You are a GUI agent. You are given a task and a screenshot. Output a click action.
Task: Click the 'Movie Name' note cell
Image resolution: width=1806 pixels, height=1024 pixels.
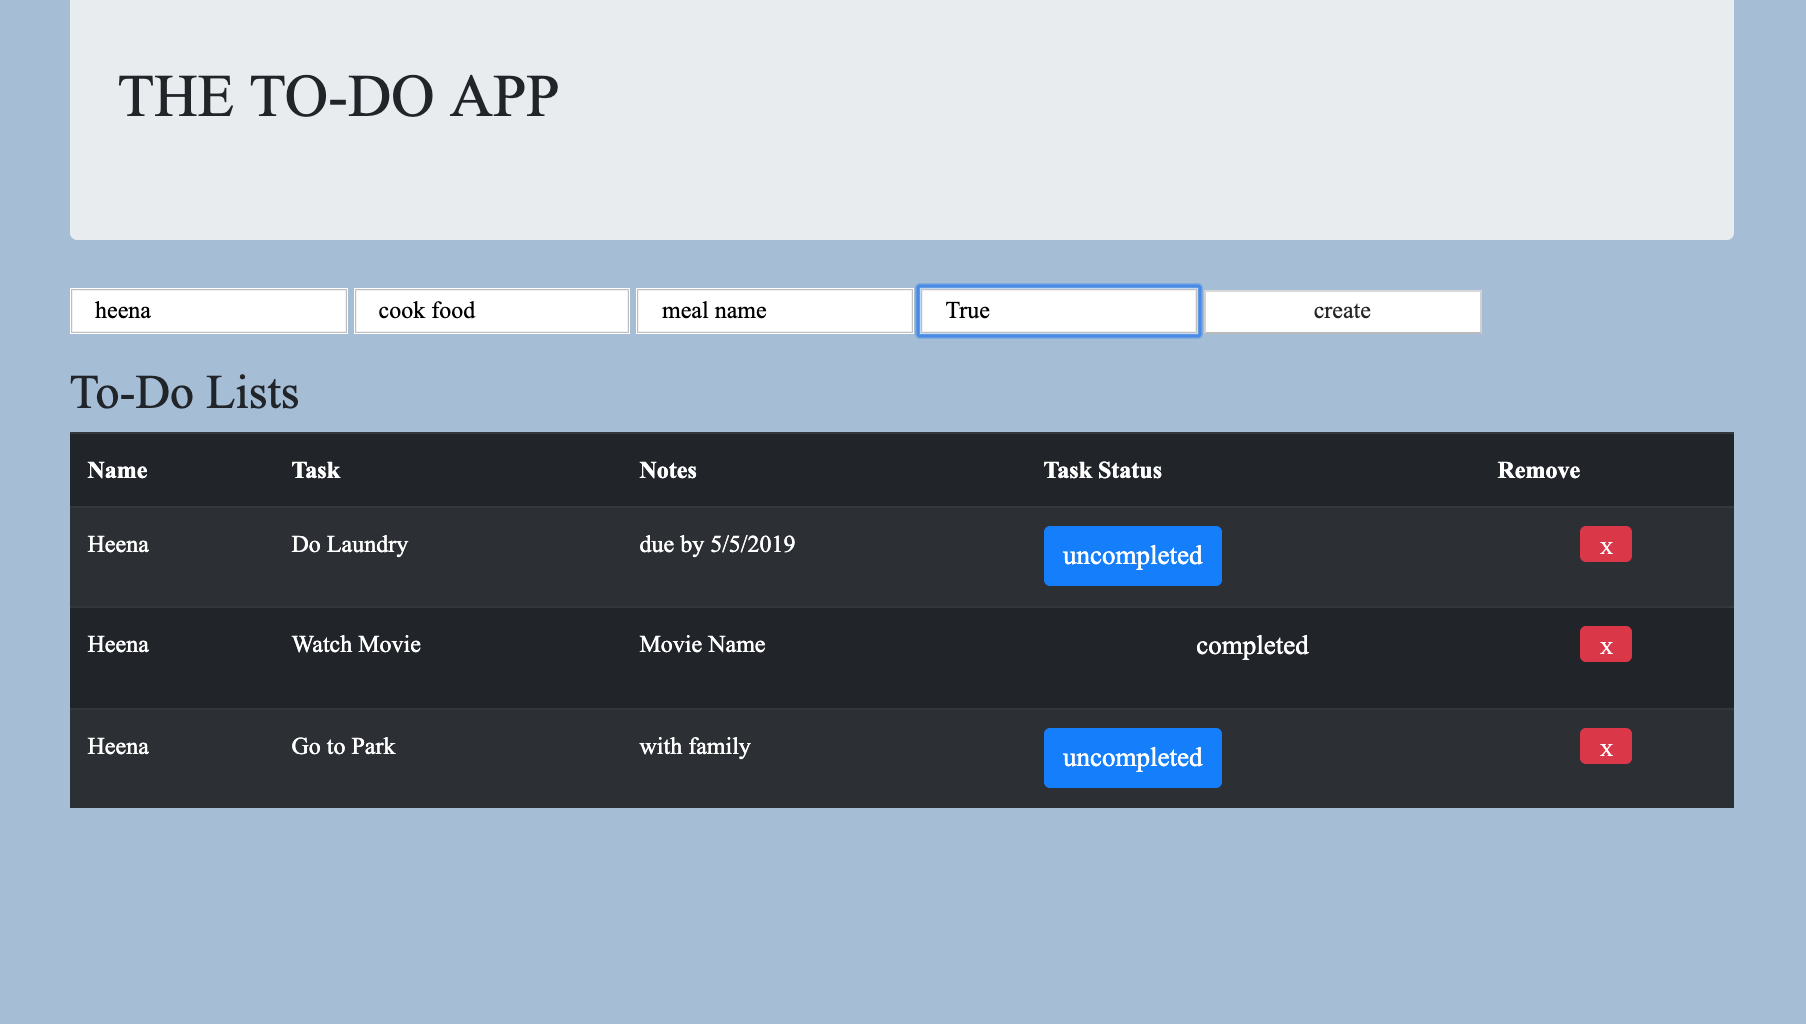coord(702,645)
